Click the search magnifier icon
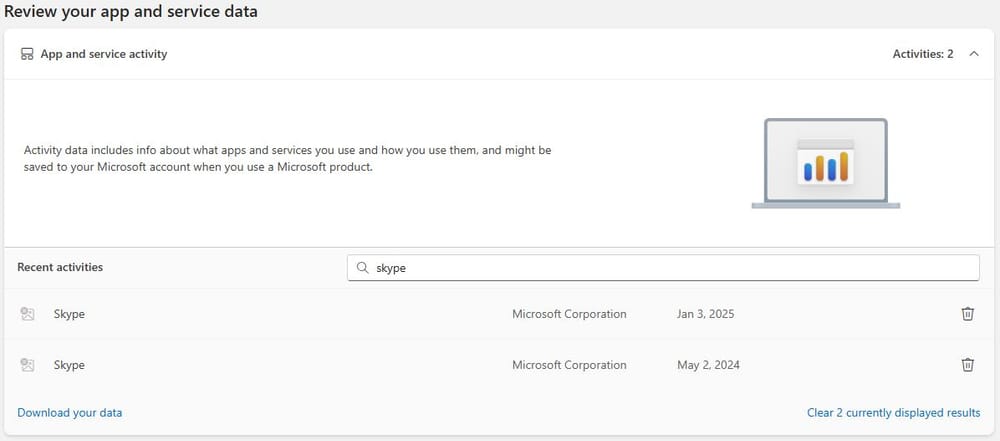The width and height of the screenshot is (1000, 441). click(362, 268)
